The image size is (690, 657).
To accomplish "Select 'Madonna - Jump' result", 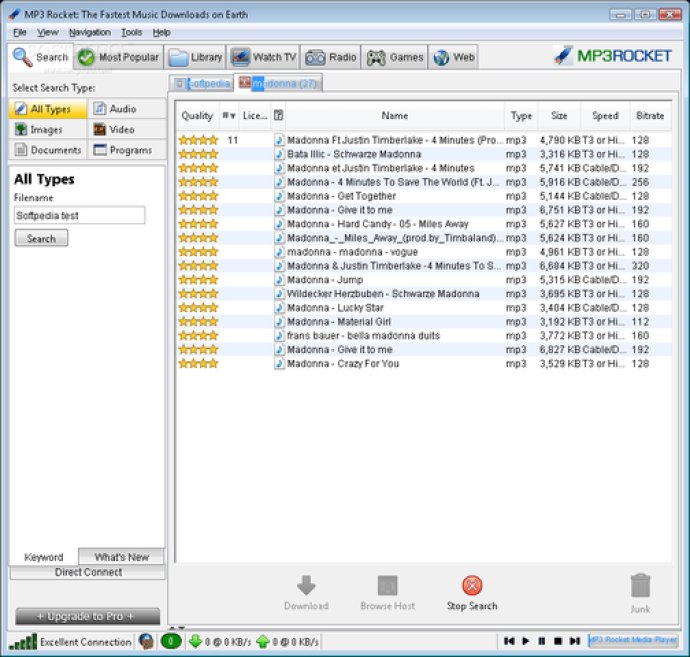I will (424, 280).
